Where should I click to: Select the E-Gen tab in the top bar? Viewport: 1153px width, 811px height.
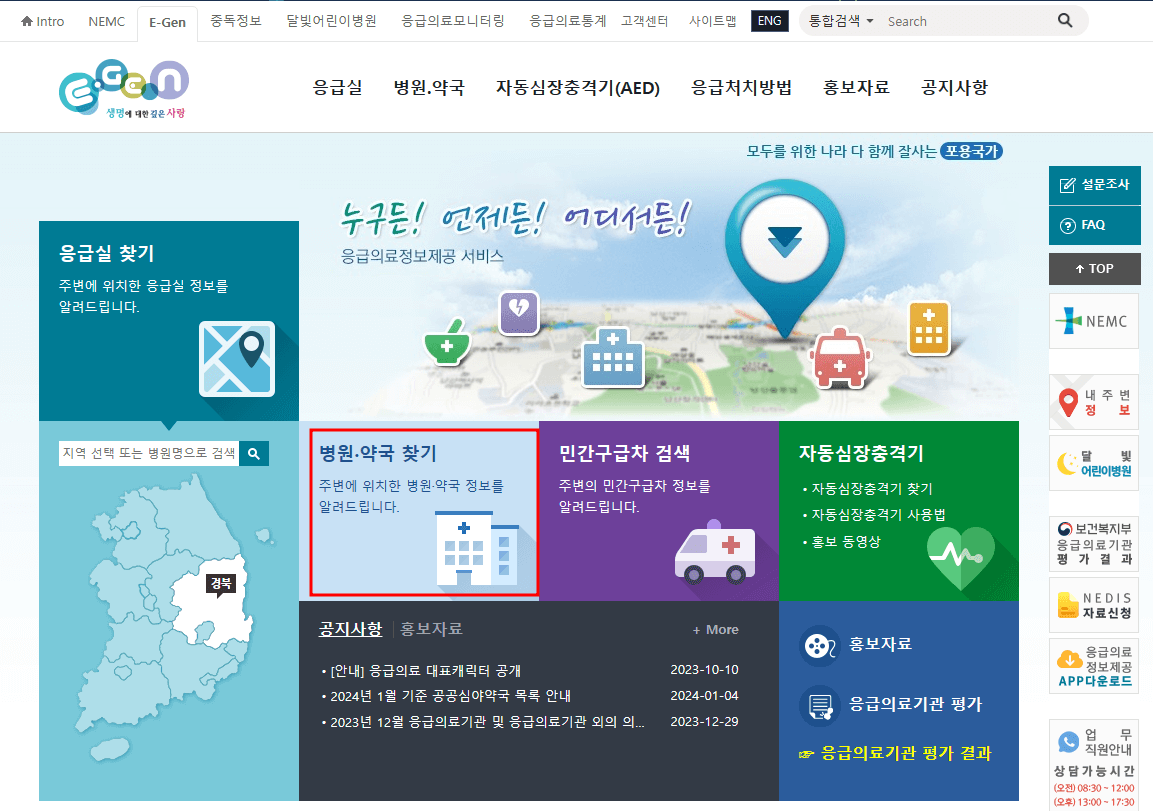click(166, 20)
